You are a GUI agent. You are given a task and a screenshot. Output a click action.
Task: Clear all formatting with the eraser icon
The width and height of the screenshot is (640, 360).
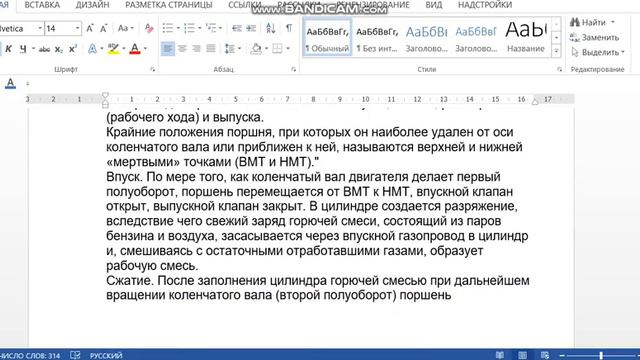[149, 28]
